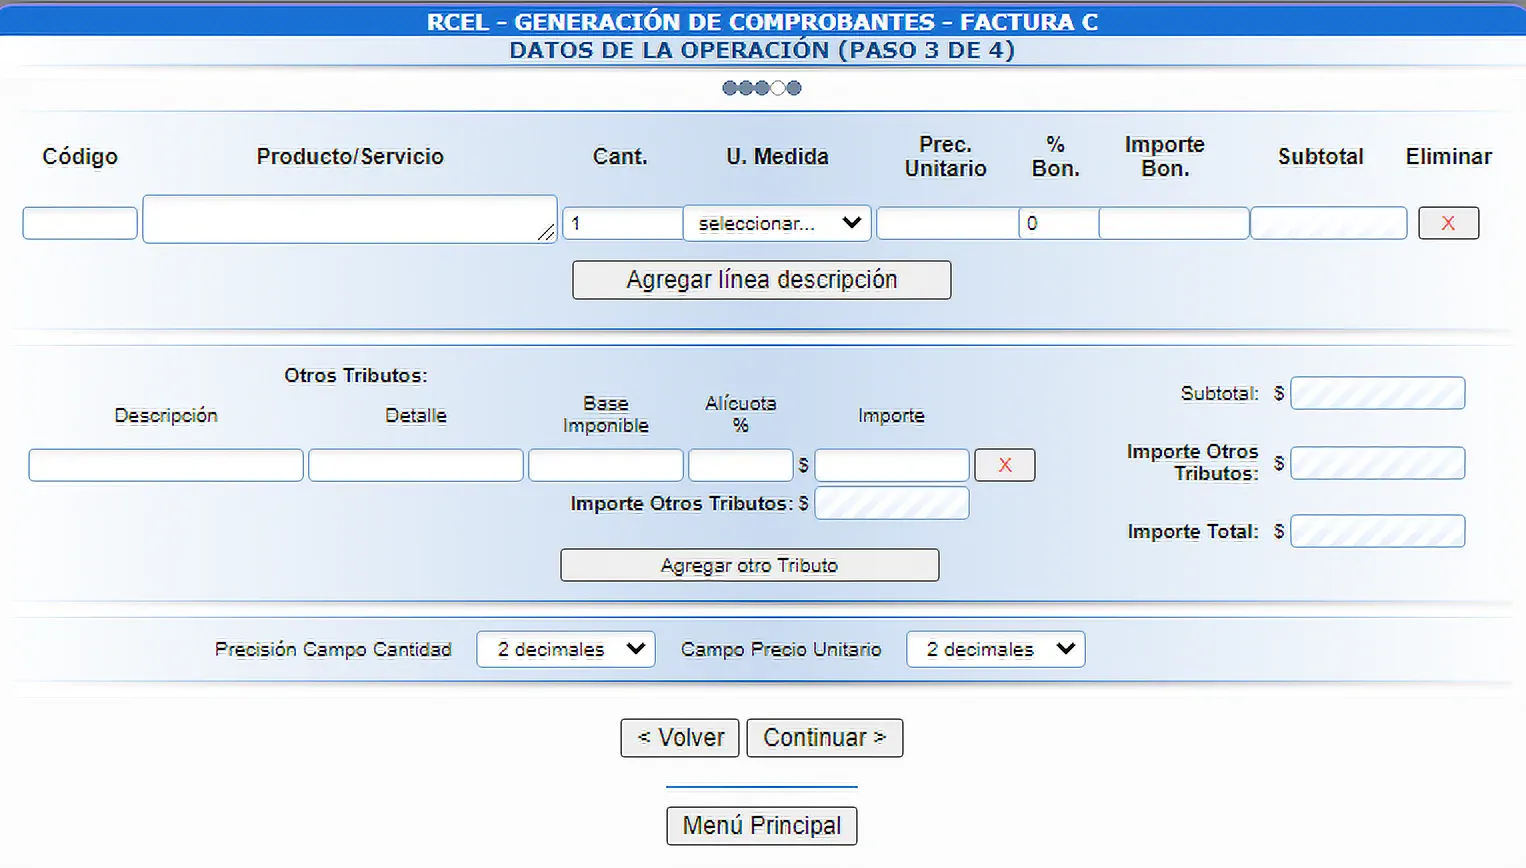The height and width of the screenshot is (868, 1526).
Task: Open Campo Precio Unitario decimals dropdown
Action: pos(995,649)
